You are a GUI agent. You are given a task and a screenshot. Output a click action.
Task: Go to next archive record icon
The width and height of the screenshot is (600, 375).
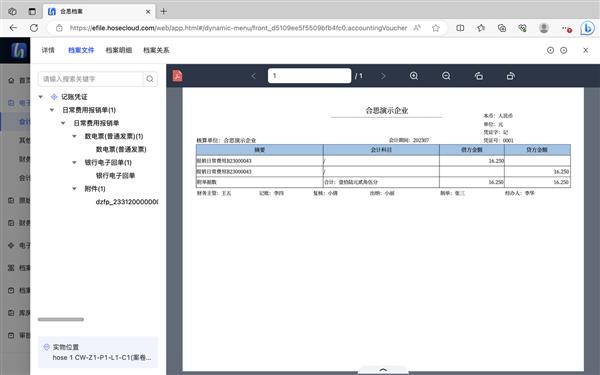coord(564,50)
